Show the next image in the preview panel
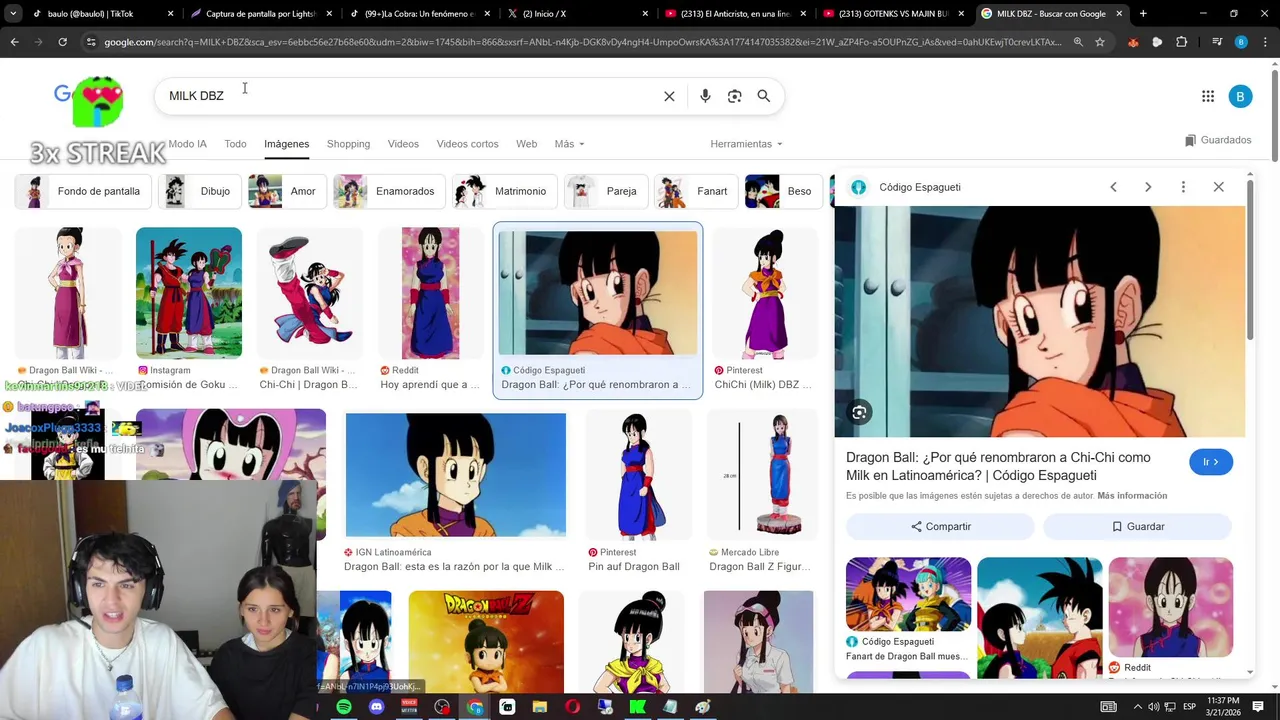This screenshot has height=720, width=1280. [x=1148, y=187]
